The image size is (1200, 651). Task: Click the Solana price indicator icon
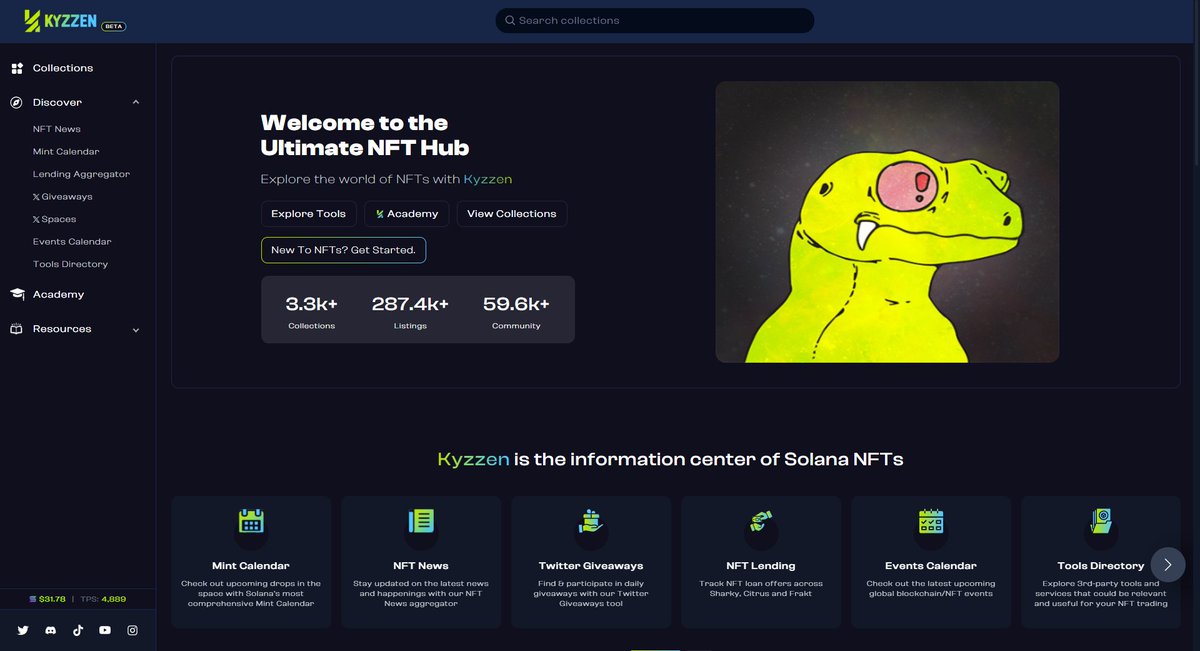32,599
